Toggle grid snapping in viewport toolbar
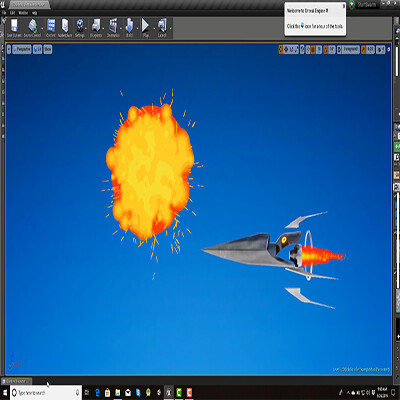The height and width of the screenshot is (400, 400). [x=313, y=49]
